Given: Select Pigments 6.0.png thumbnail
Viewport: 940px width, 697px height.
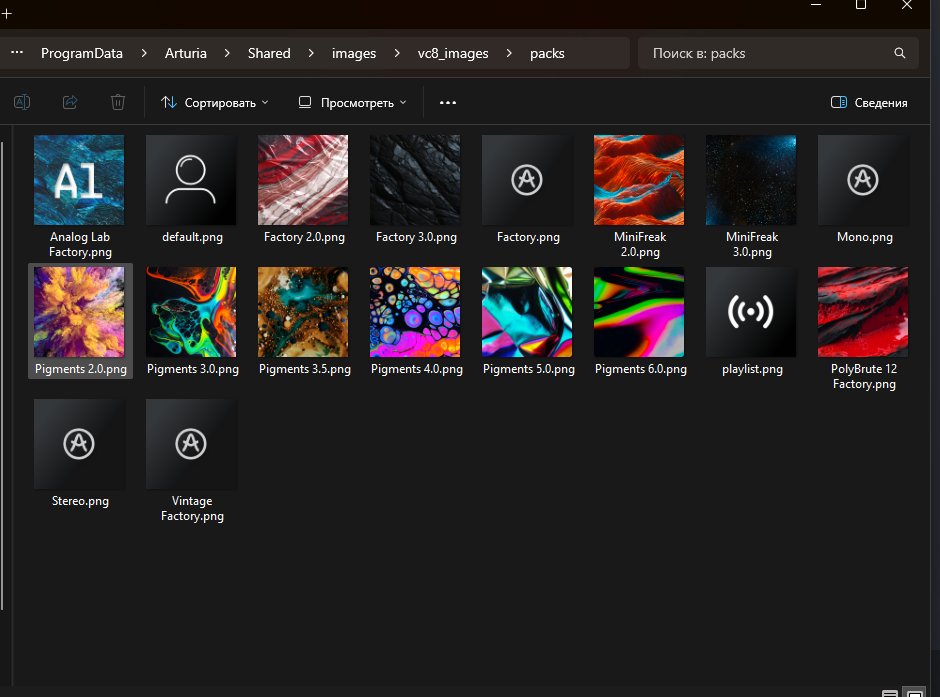Looking at the screenshot, I should [639, 312].
